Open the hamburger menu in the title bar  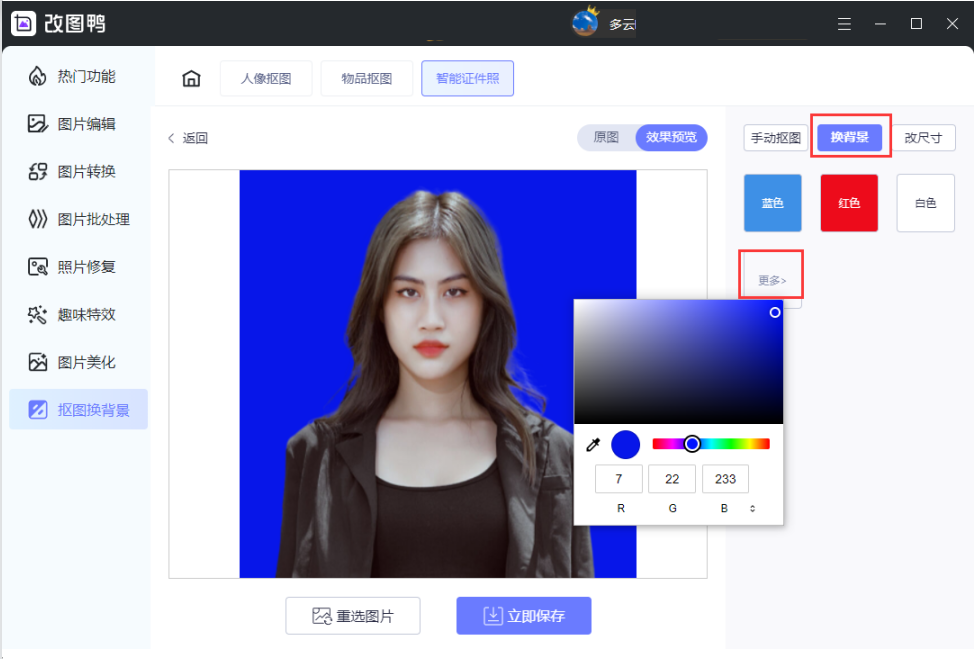(844, 23)
